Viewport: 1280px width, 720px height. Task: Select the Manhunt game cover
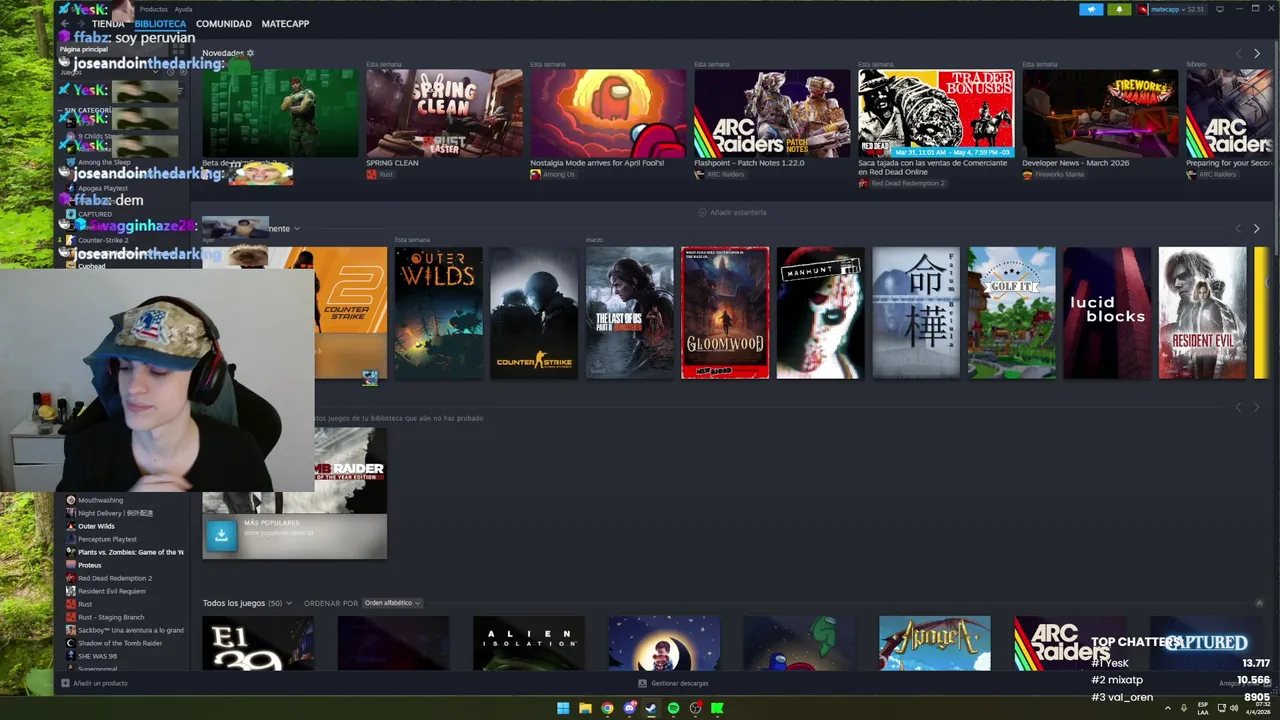coord(820,313)
